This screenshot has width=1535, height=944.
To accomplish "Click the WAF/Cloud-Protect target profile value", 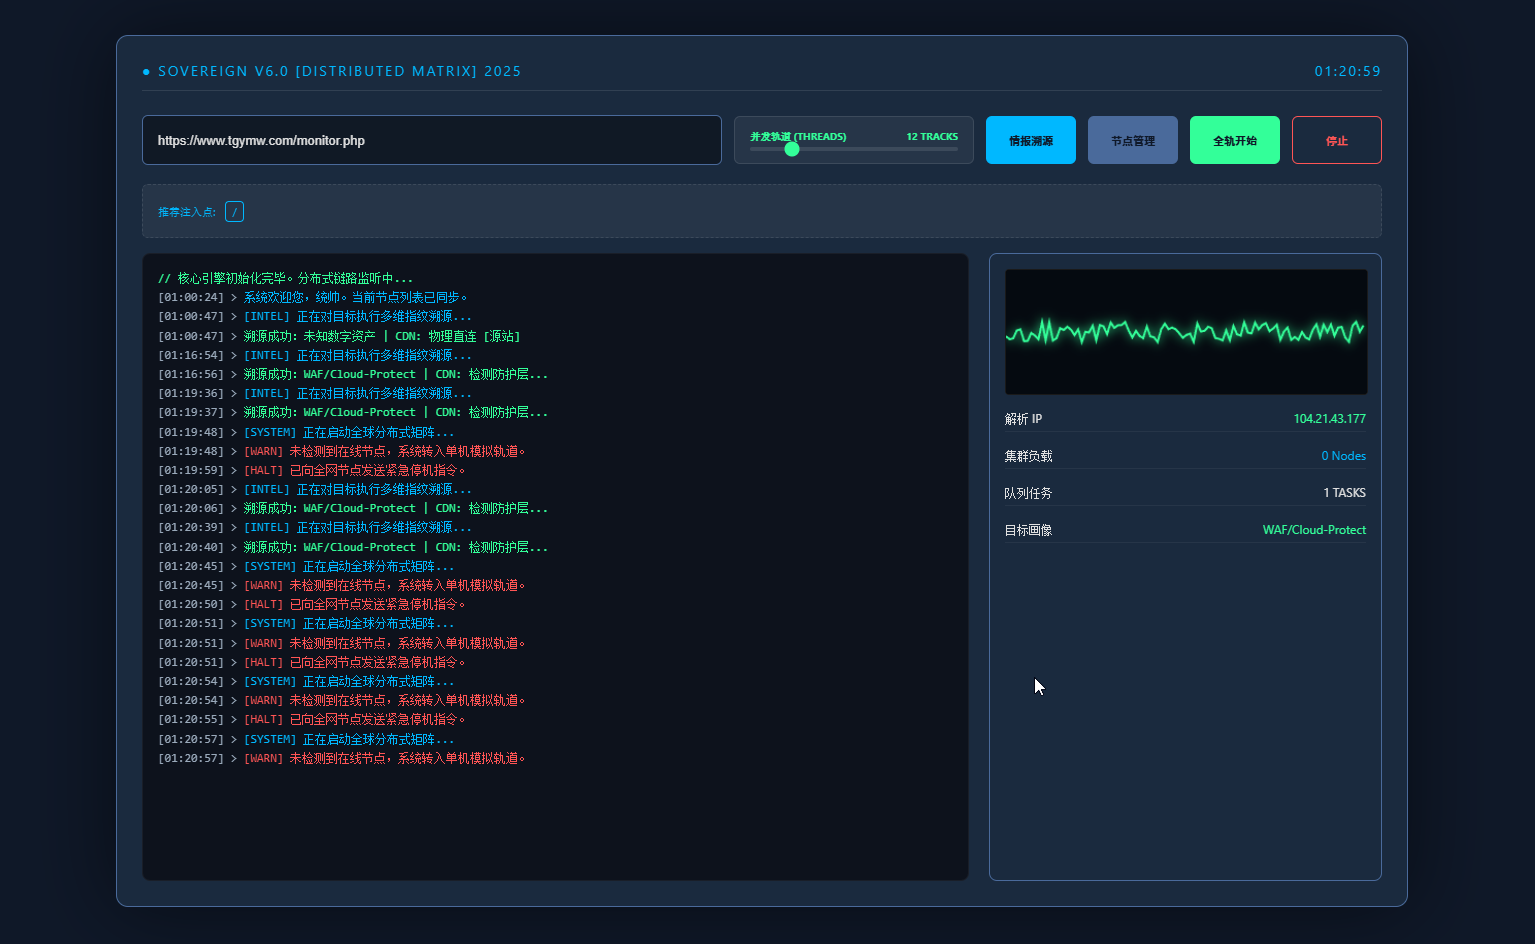I will click(x=1313, y=530).
